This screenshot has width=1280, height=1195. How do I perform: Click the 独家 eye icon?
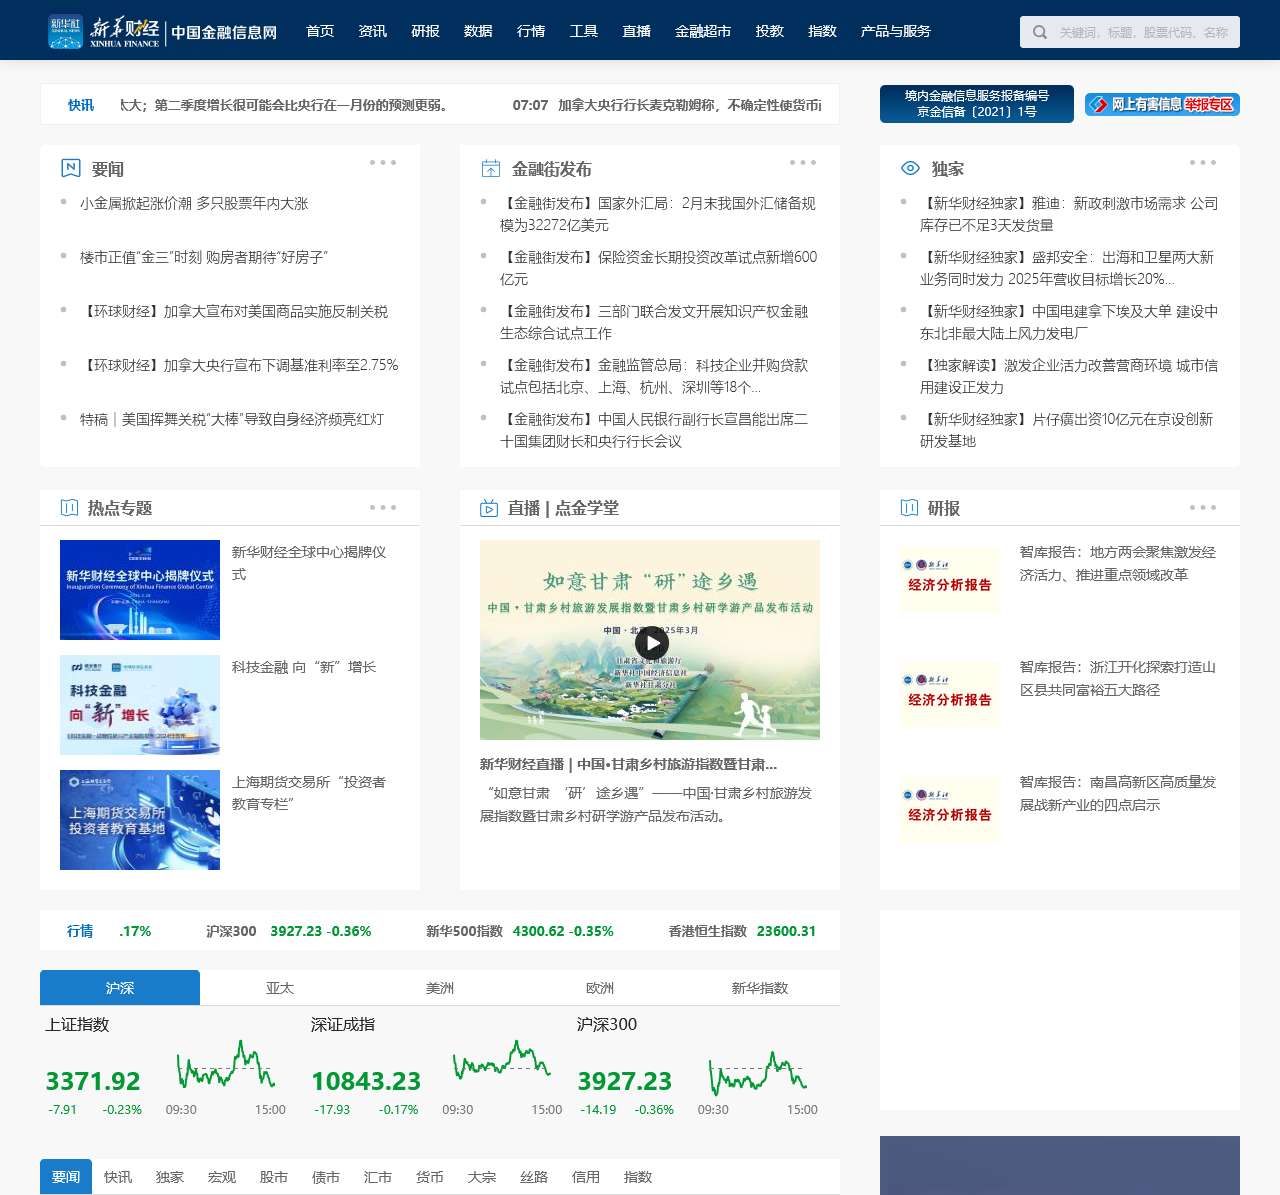[911, 168]
